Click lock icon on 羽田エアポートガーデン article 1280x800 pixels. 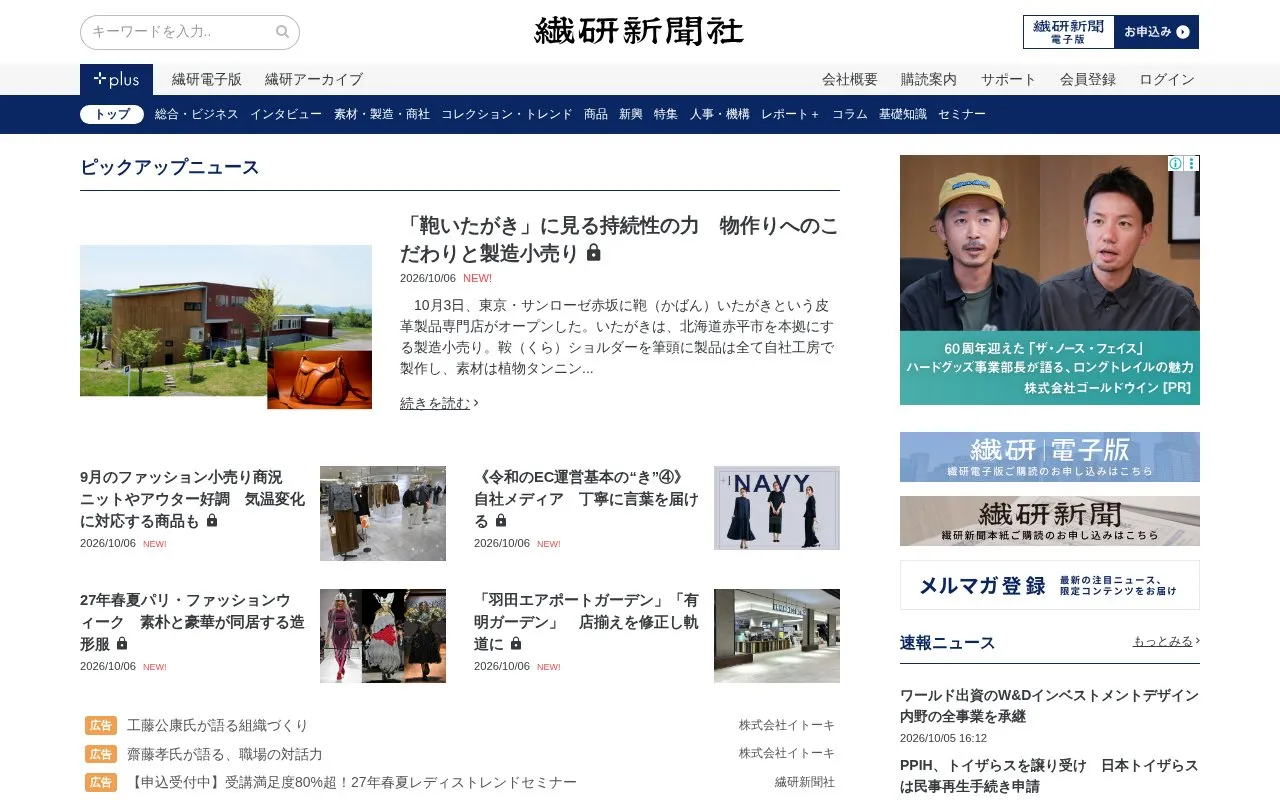pyautogui.click(x=516, y=644)
